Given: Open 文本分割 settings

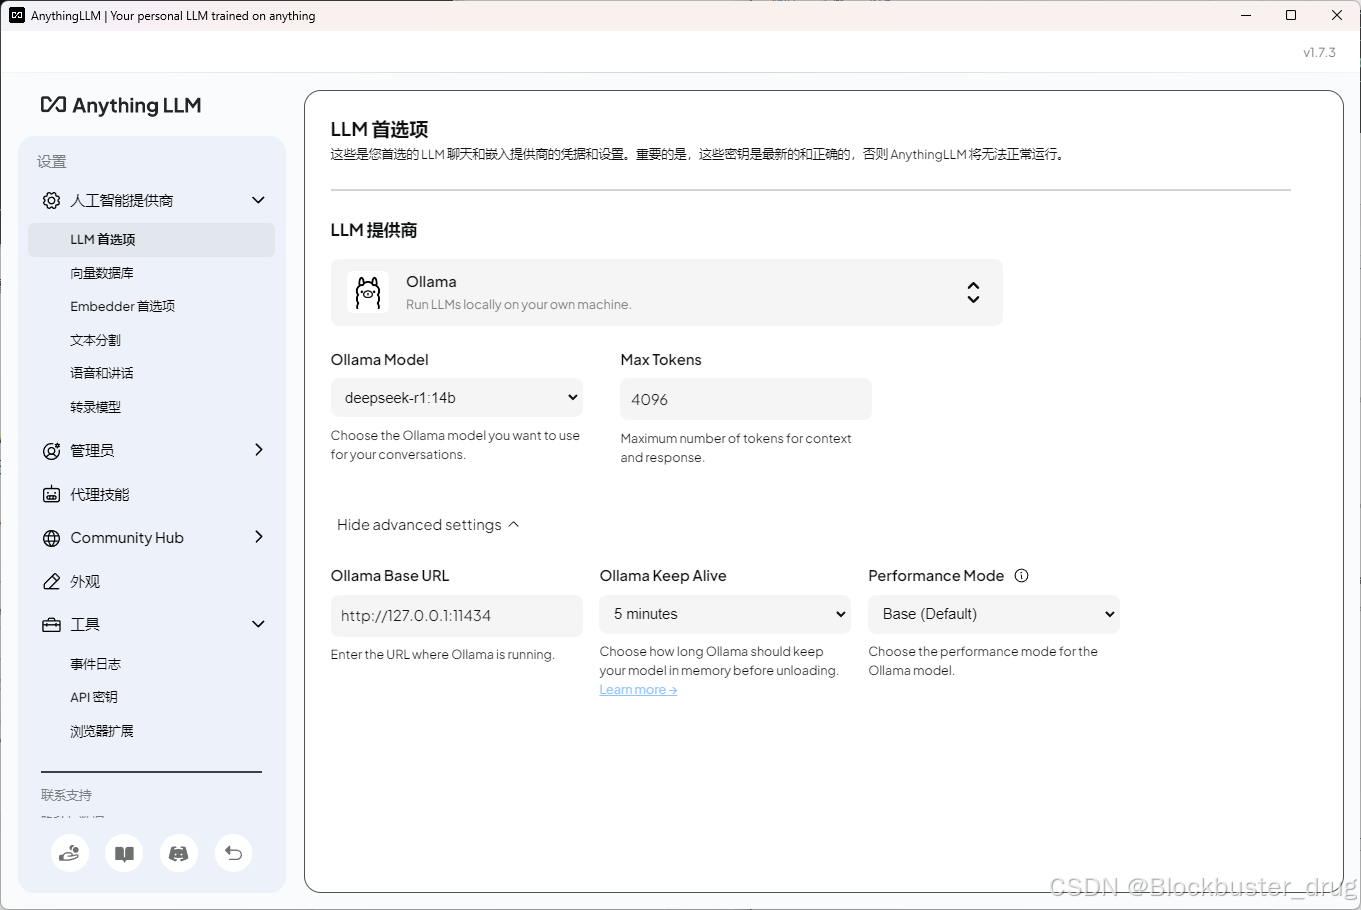Looking at the screenshot, I should coord(95,340).
